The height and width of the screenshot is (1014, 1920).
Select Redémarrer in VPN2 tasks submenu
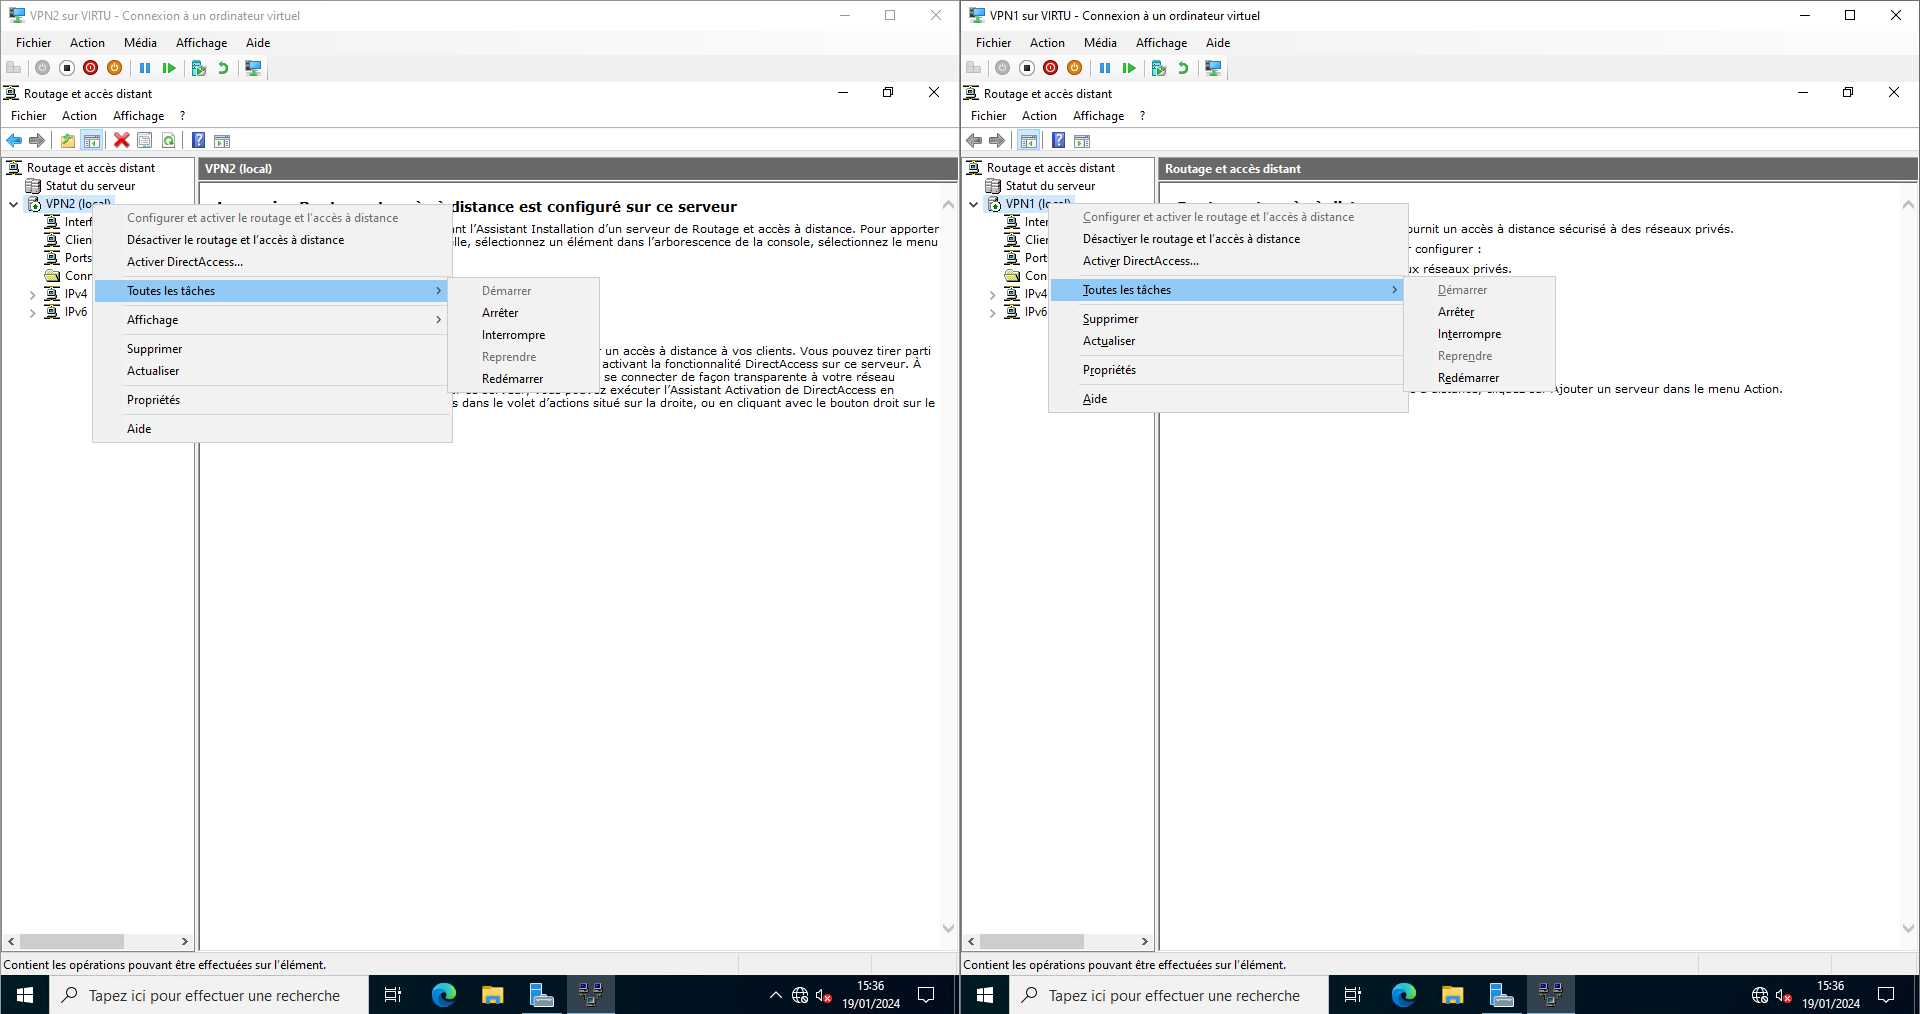click(512, 379)
